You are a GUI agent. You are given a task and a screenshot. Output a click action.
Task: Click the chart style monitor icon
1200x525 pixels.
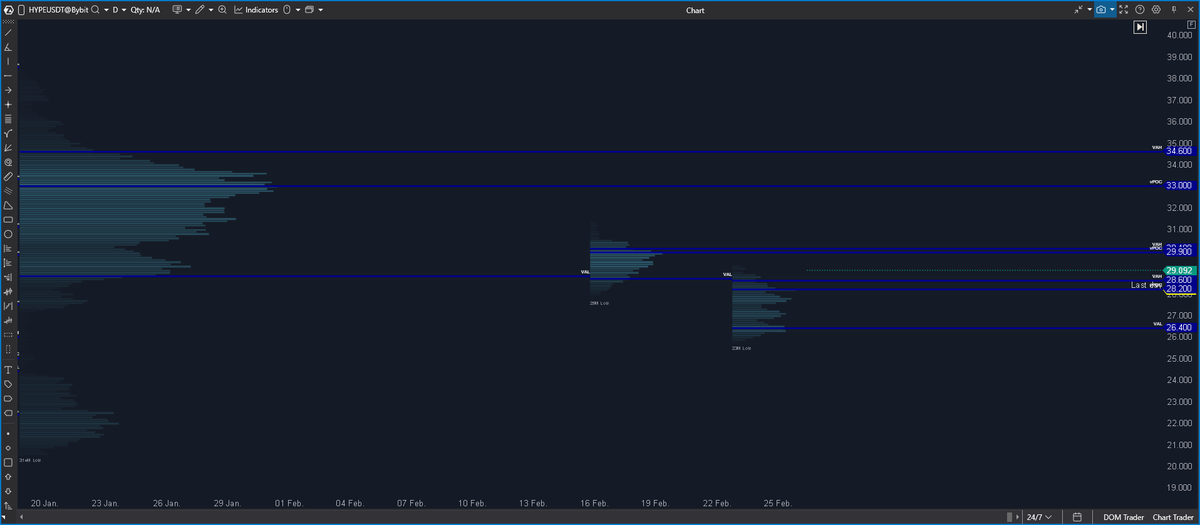click(x=177, y=10)
